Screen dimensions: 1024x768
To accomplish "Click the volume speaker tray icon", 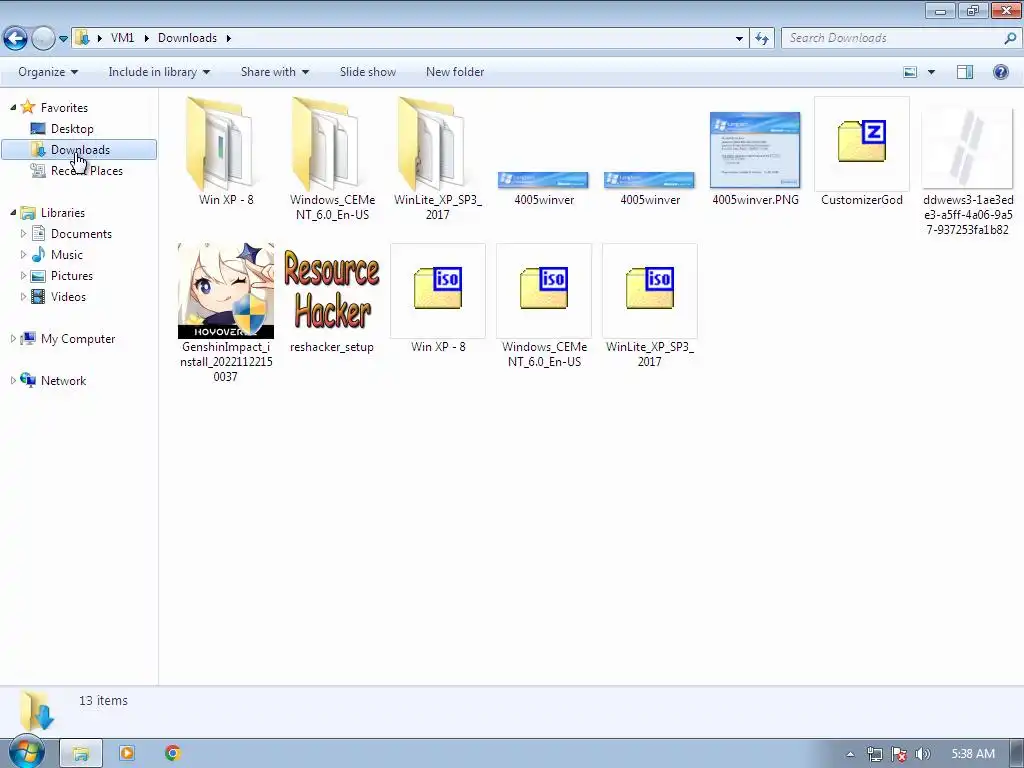I will tap(922, 754).
